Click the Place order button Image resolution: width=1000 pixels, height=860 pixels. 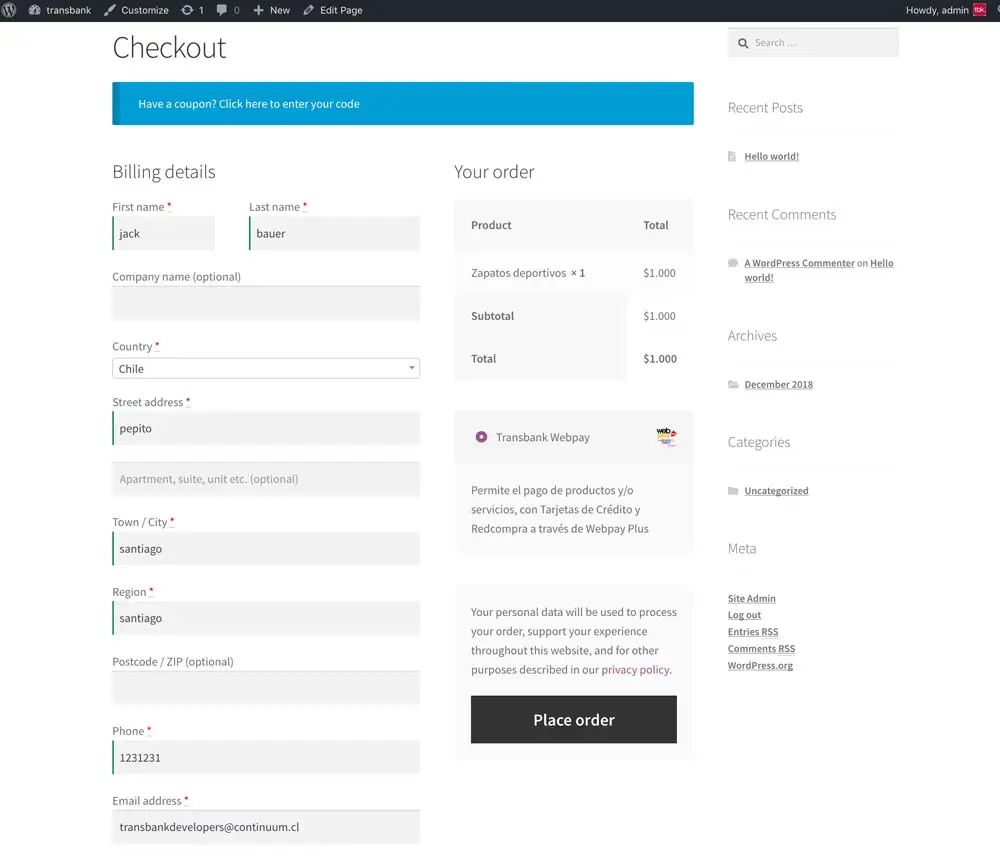[x=573, y=720]
